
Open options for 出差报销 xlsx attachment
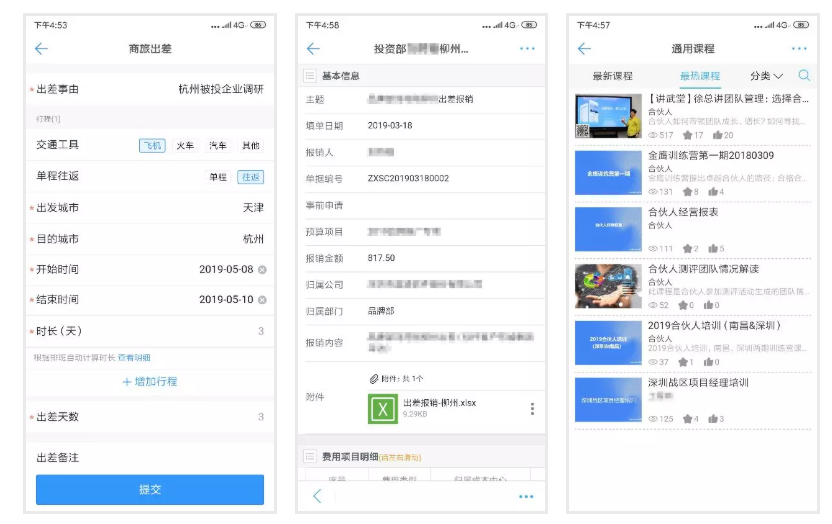pos(532,409)
